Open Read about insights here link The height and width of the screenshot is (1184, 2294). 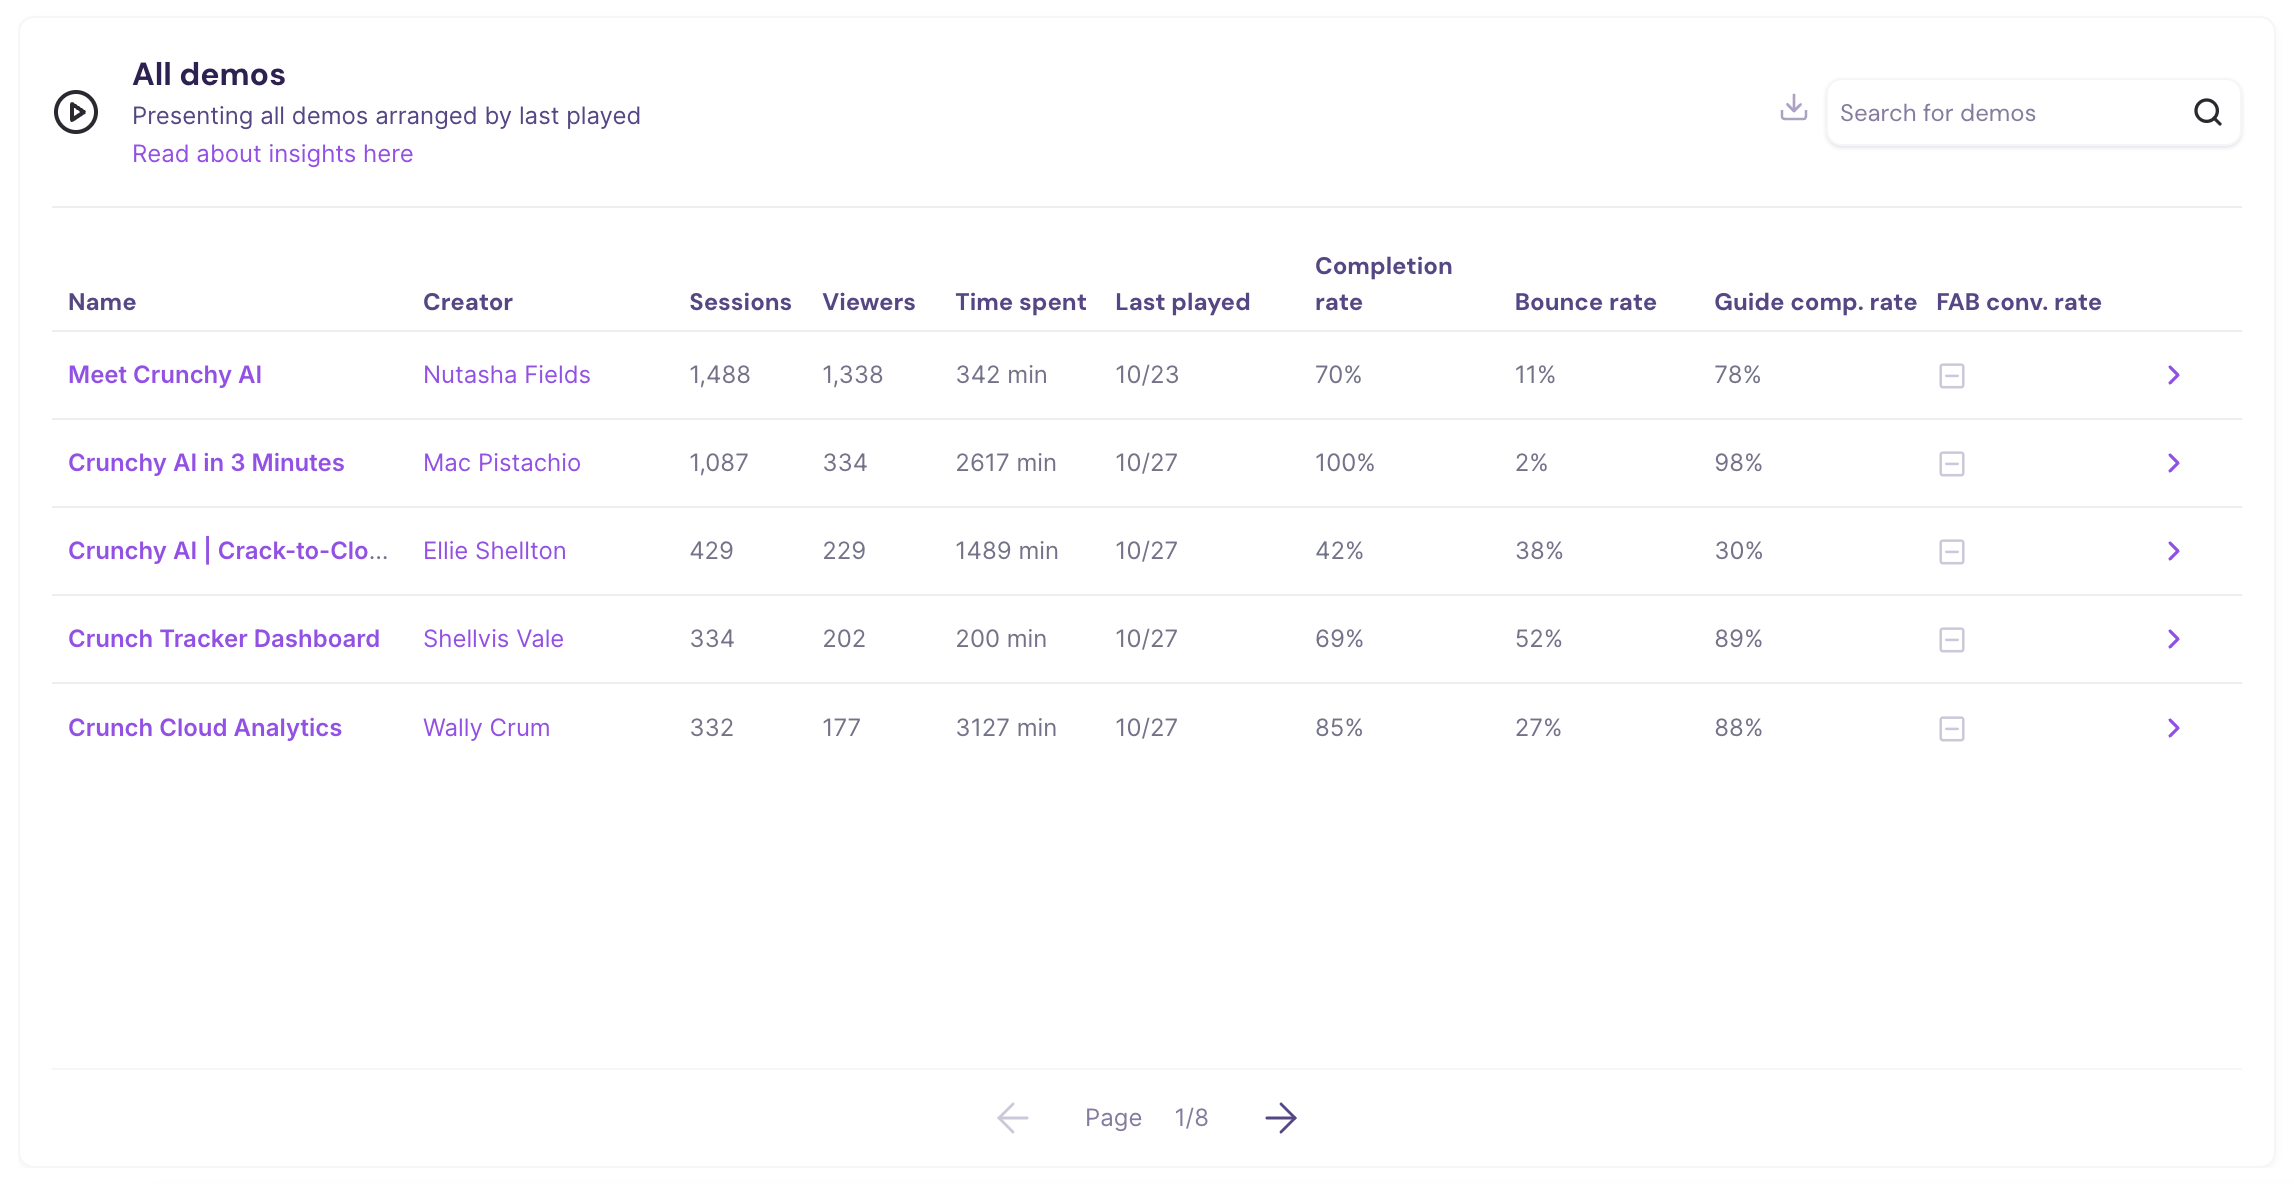pyautogui.click(x=272, y=154)
